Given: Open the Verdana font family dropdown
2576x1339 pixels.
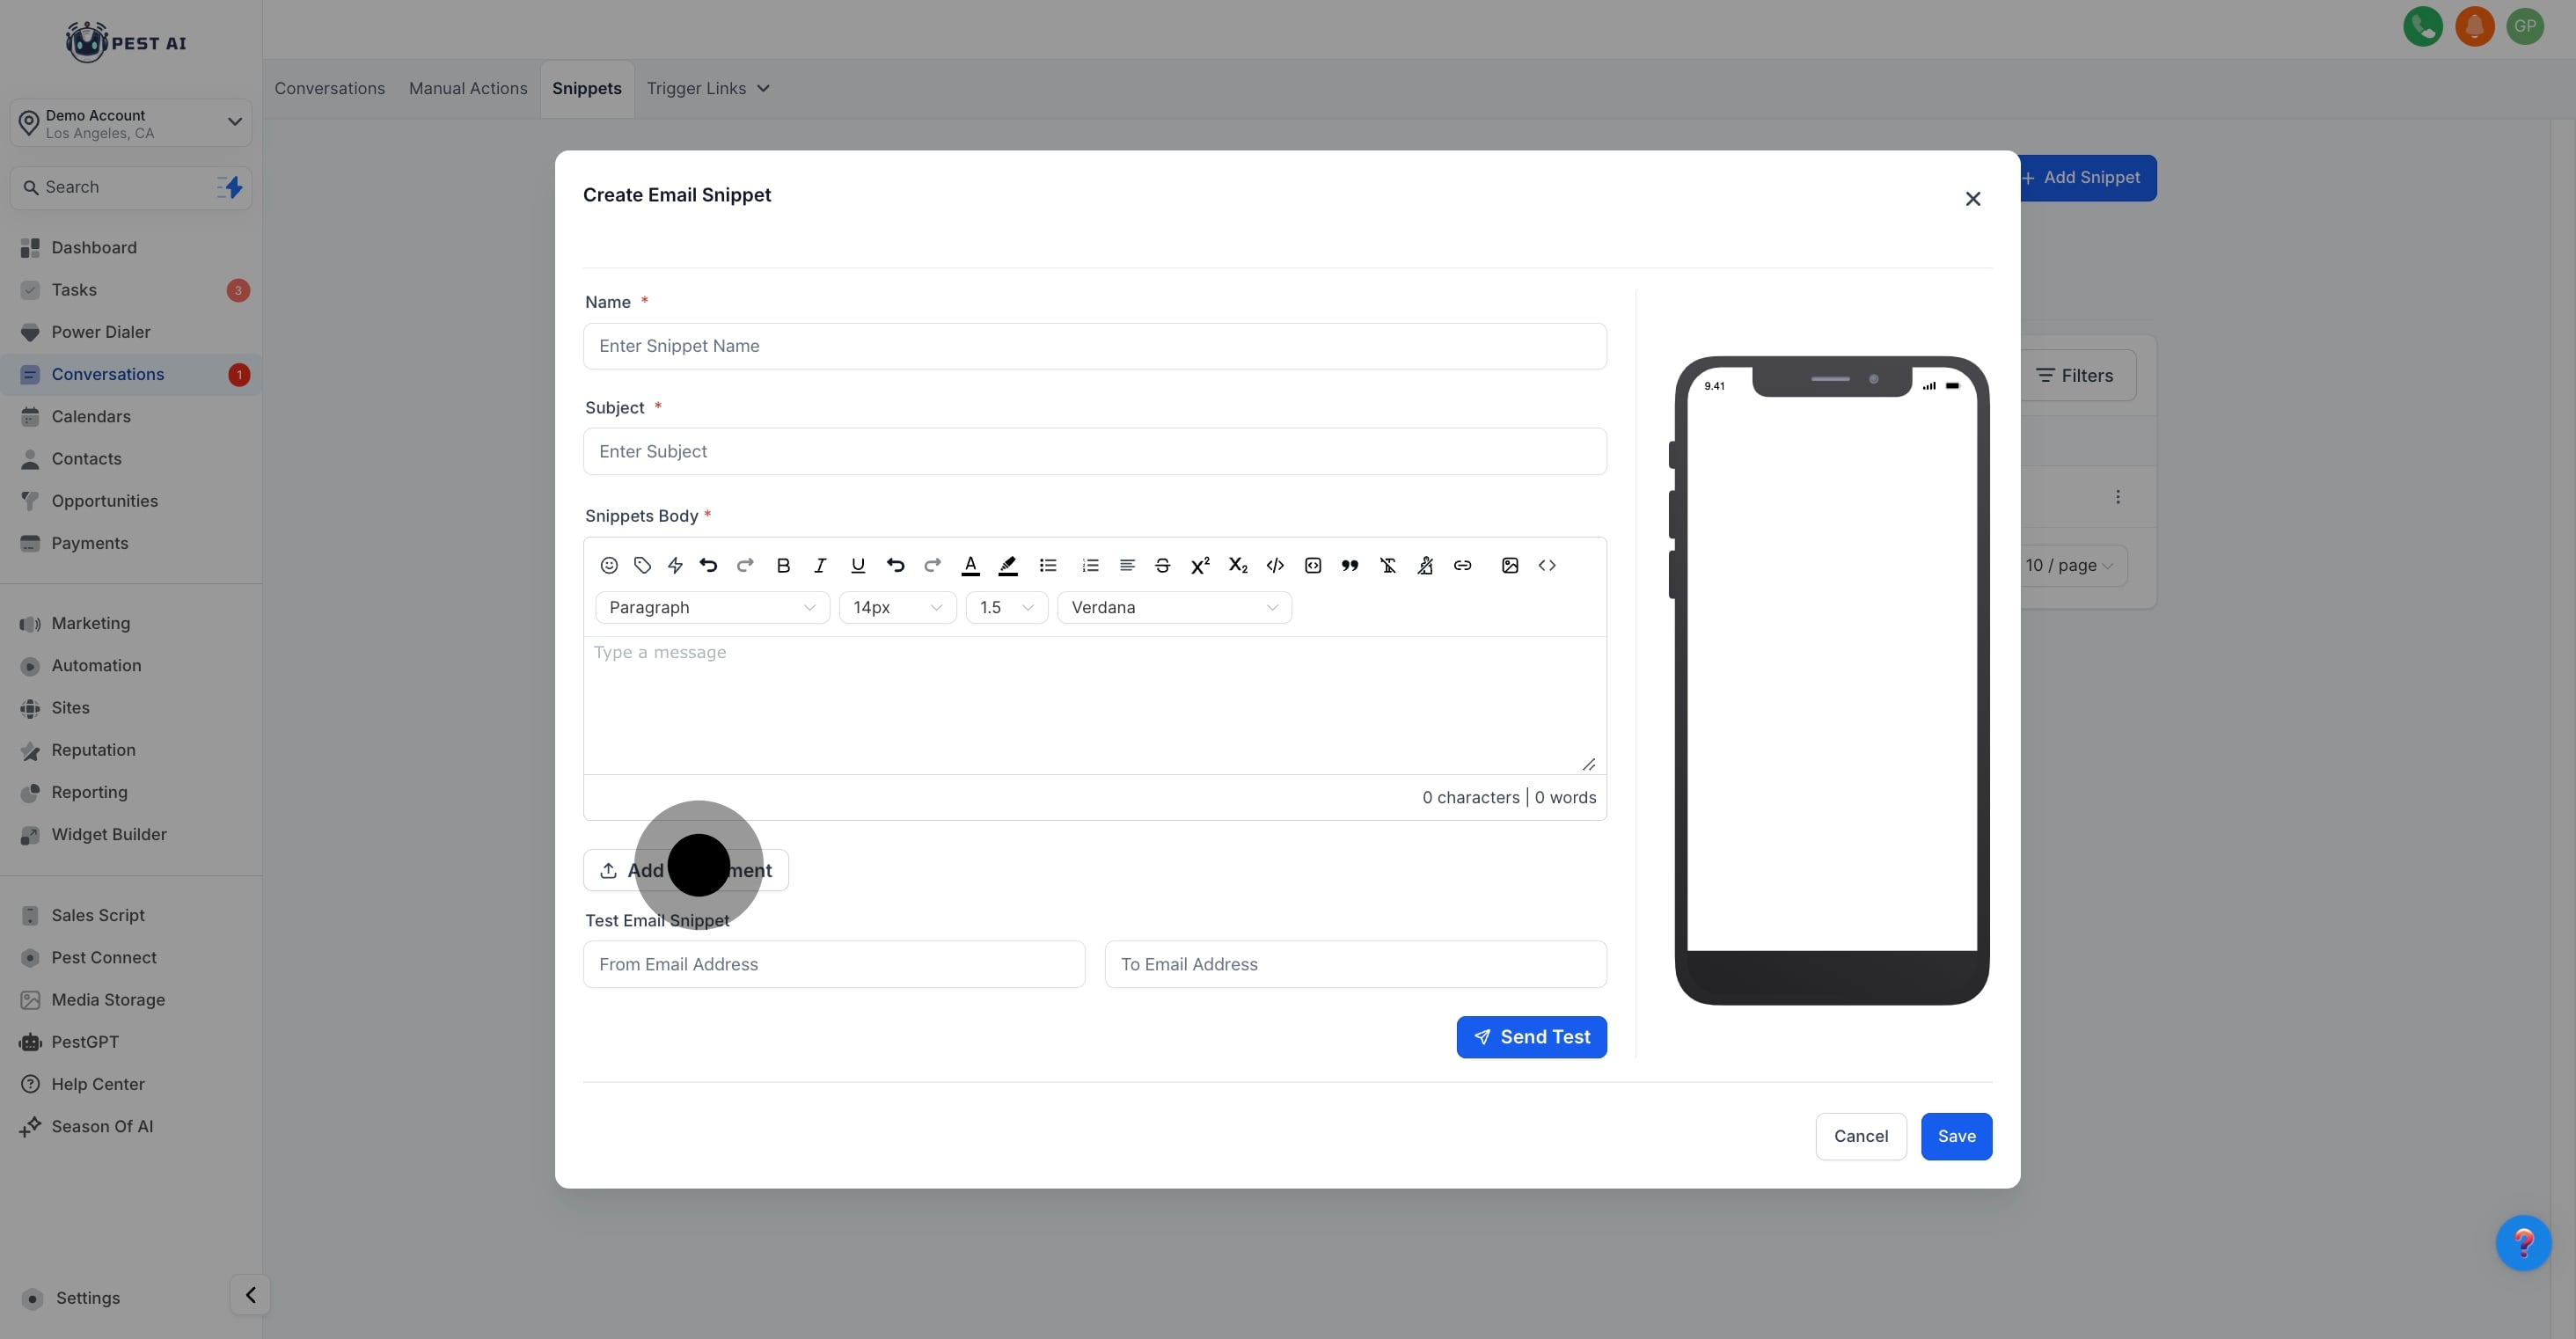Looking at the screenshot, I should [1173, 607].
